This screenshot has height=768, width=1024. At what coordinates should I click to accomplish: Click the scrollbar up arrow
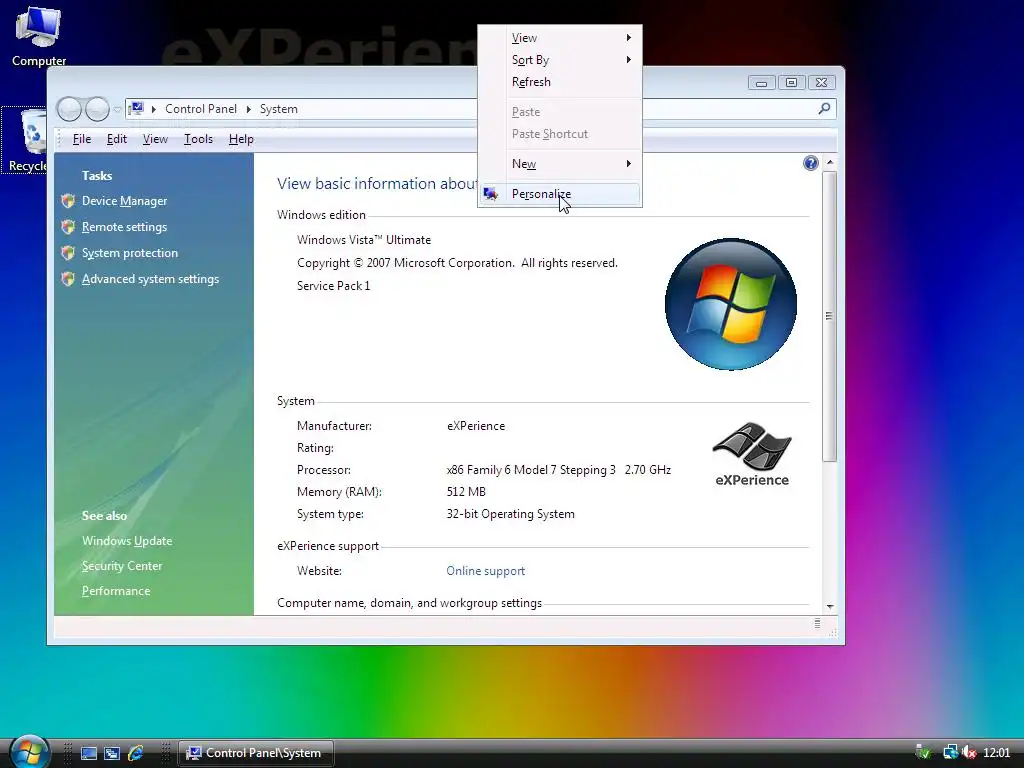tap(829, 162)
